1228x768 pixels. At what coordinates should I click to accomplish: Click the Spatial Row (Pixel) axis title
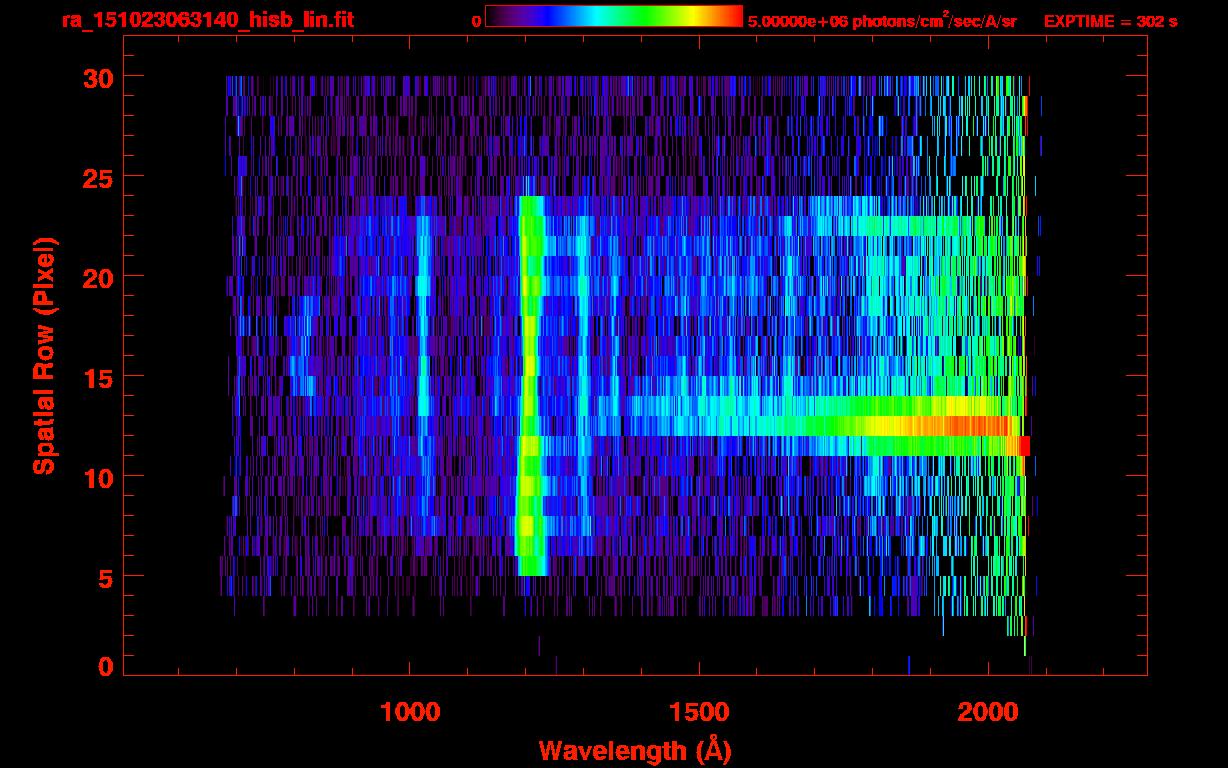44,355
